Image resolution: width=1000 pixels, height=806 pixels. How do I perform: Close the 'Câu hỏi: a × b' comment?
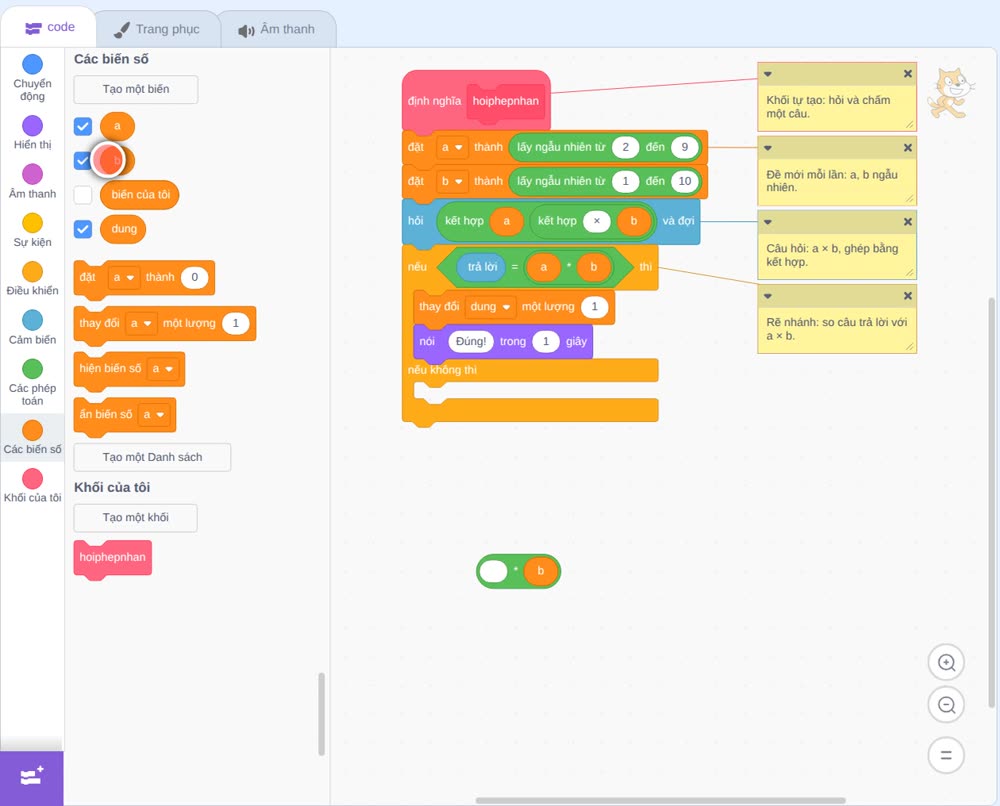coord(908,222)
